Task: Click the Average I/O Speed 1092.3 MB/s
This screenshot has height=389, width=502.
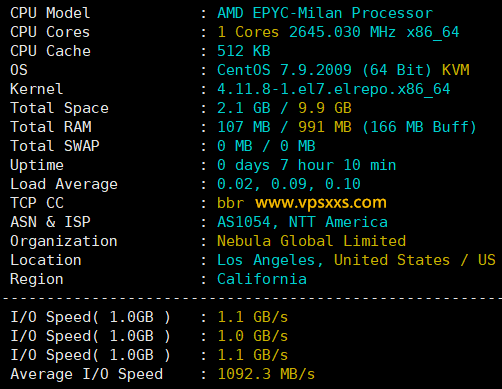Action: 266,374
